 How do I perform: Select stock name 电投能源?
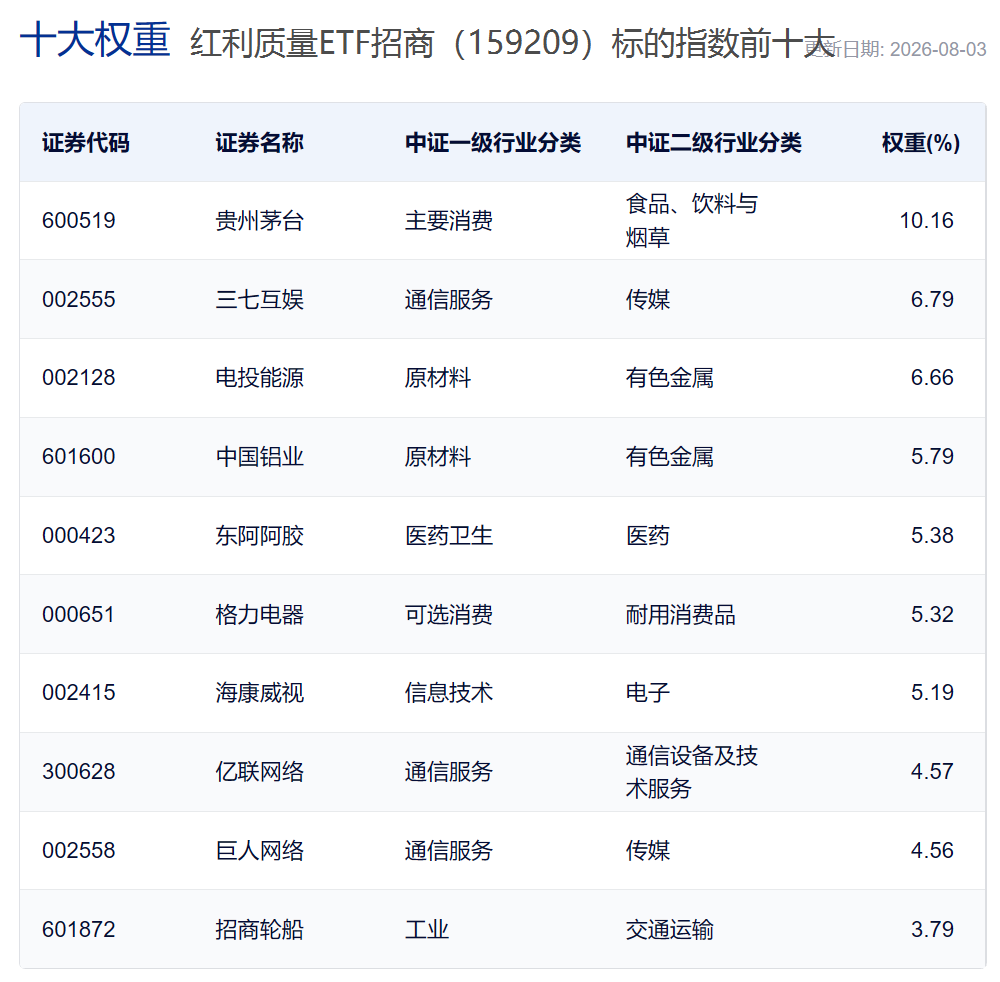point(260,377)
